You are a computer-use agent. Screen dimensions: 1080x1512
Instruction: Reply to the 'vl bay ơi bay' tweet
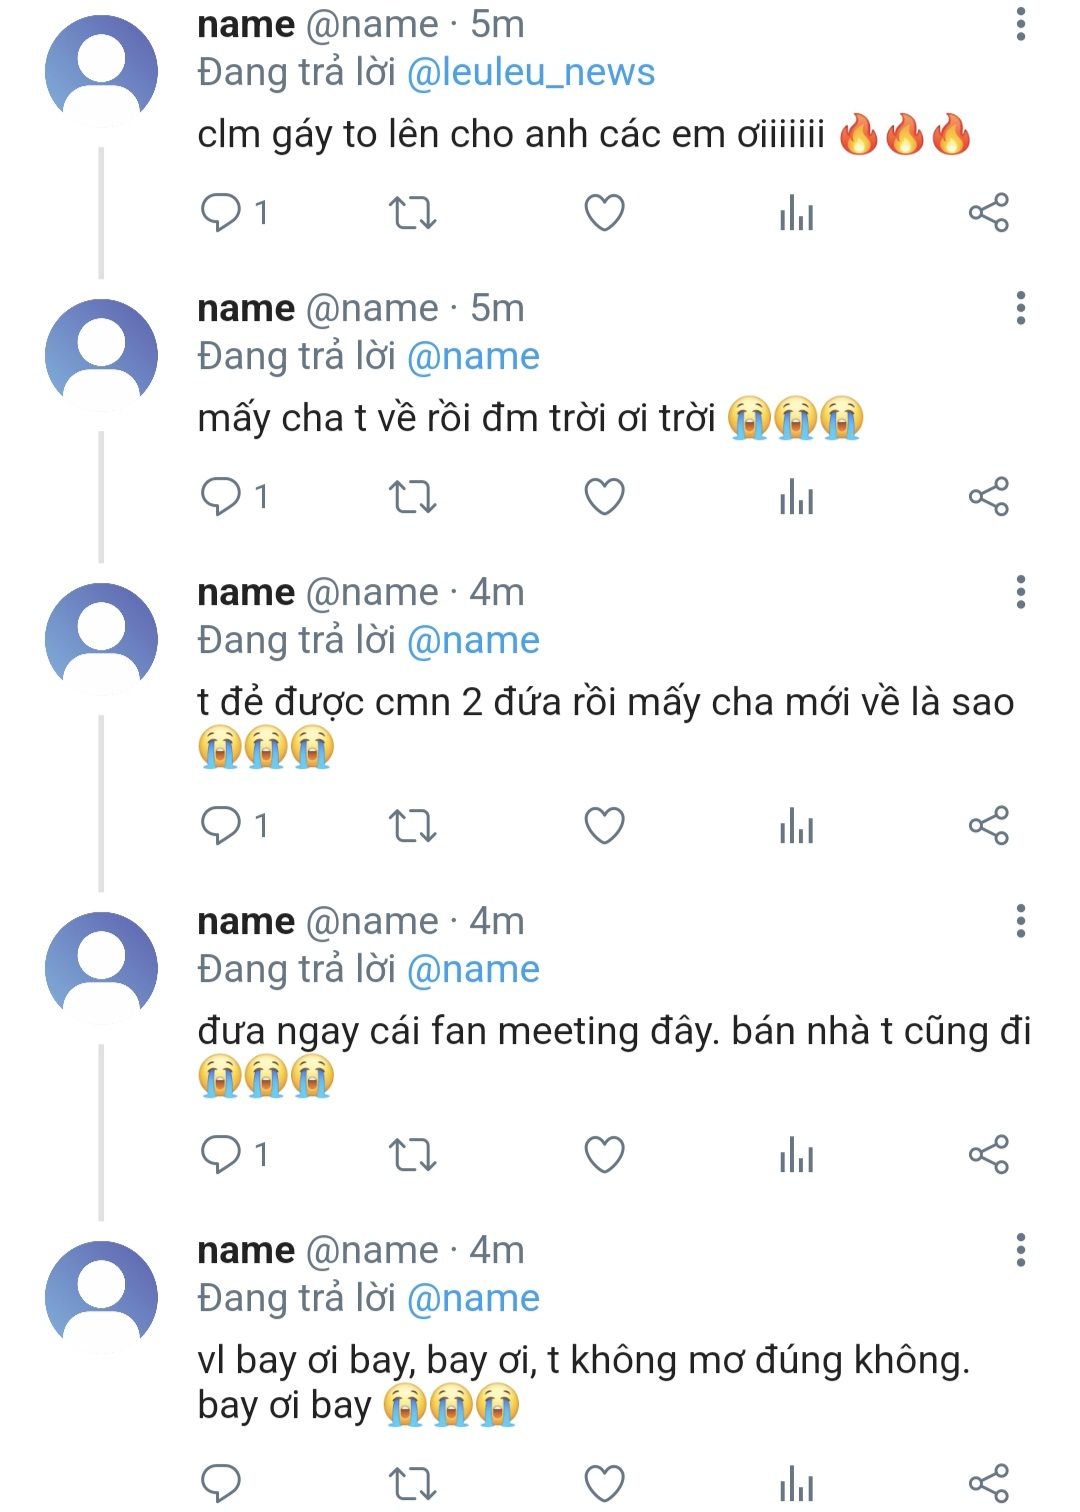(x=222, y=1482)
